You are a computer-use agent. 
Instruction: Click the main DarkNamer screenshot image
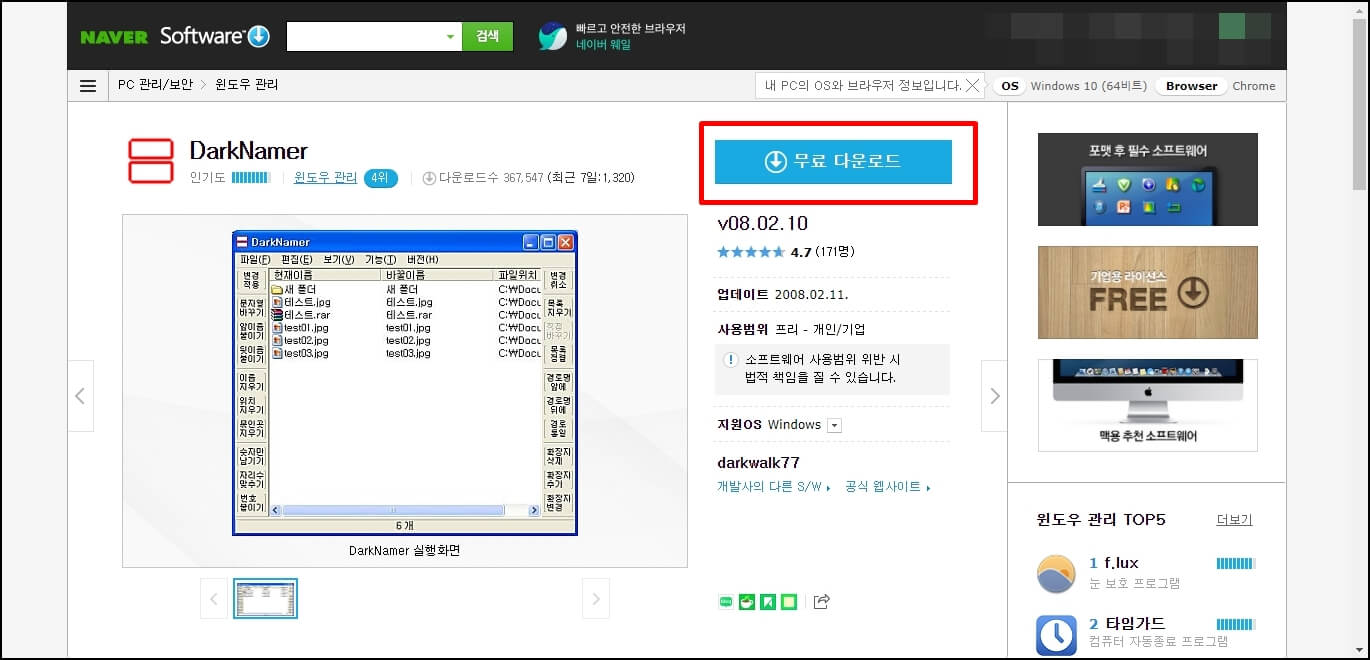405,383
